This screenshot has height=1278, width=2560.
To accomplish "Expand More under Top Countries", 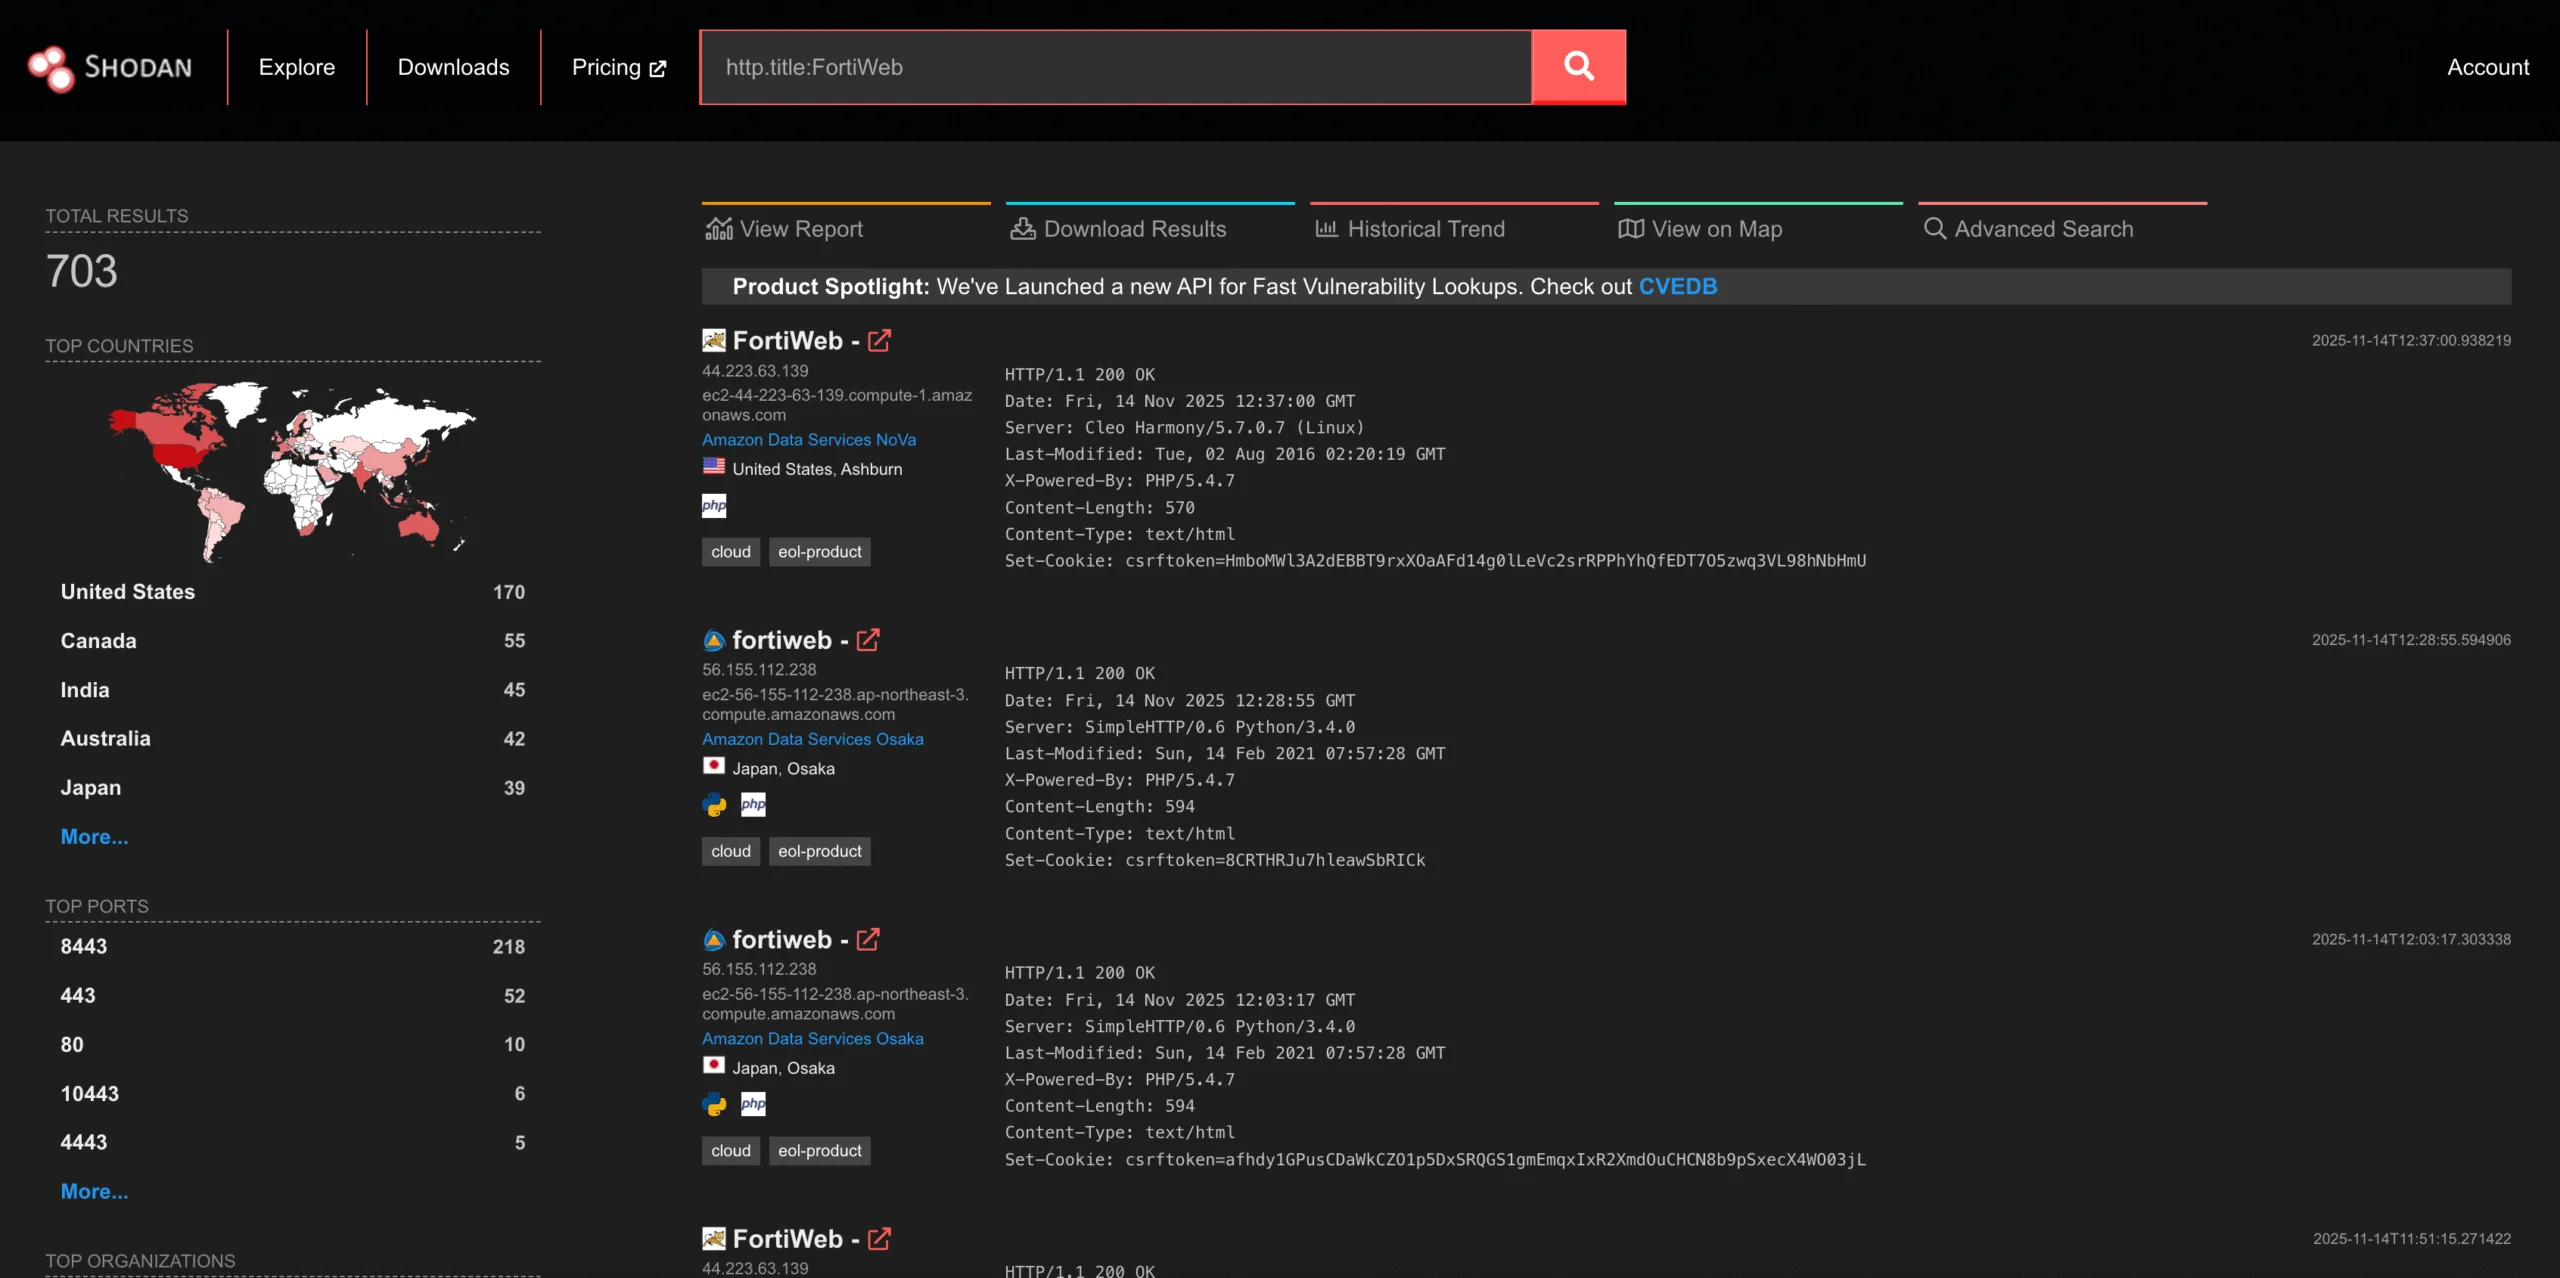I will click(94, 837).
